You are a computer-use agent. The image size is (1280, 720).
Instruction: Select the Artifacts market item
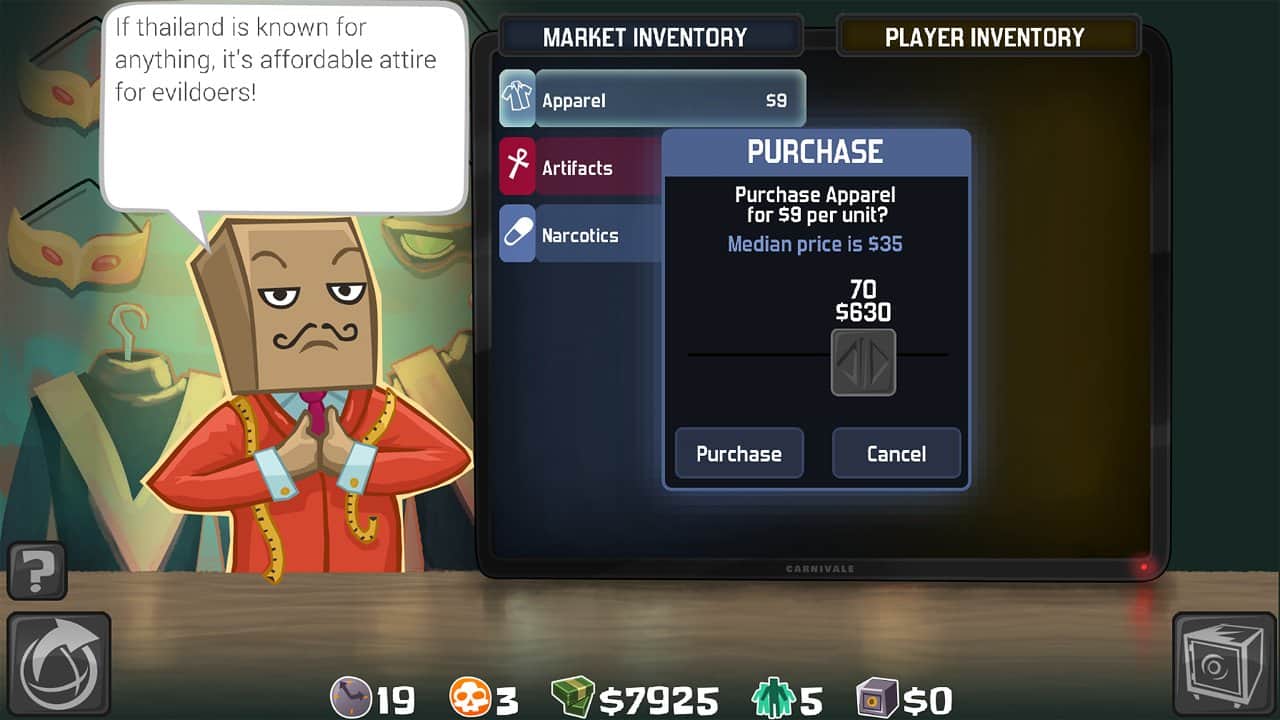581,167
